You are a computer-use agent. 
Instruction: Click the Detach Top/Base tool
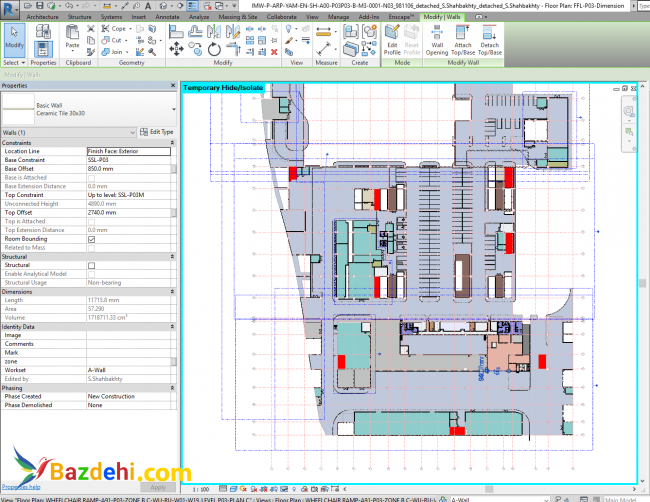tap(490, 38)
